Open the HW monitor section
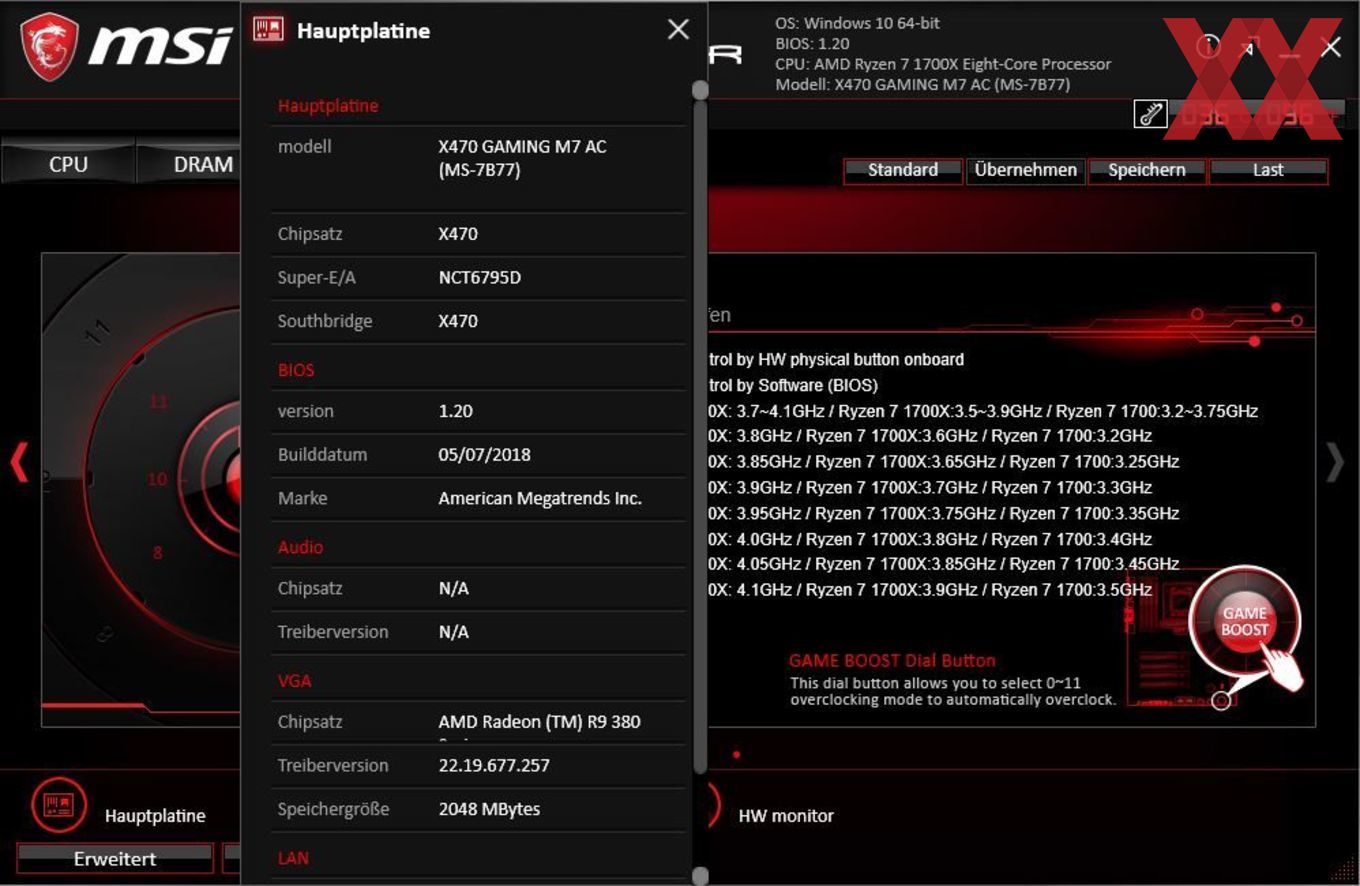 pos(786,816)
